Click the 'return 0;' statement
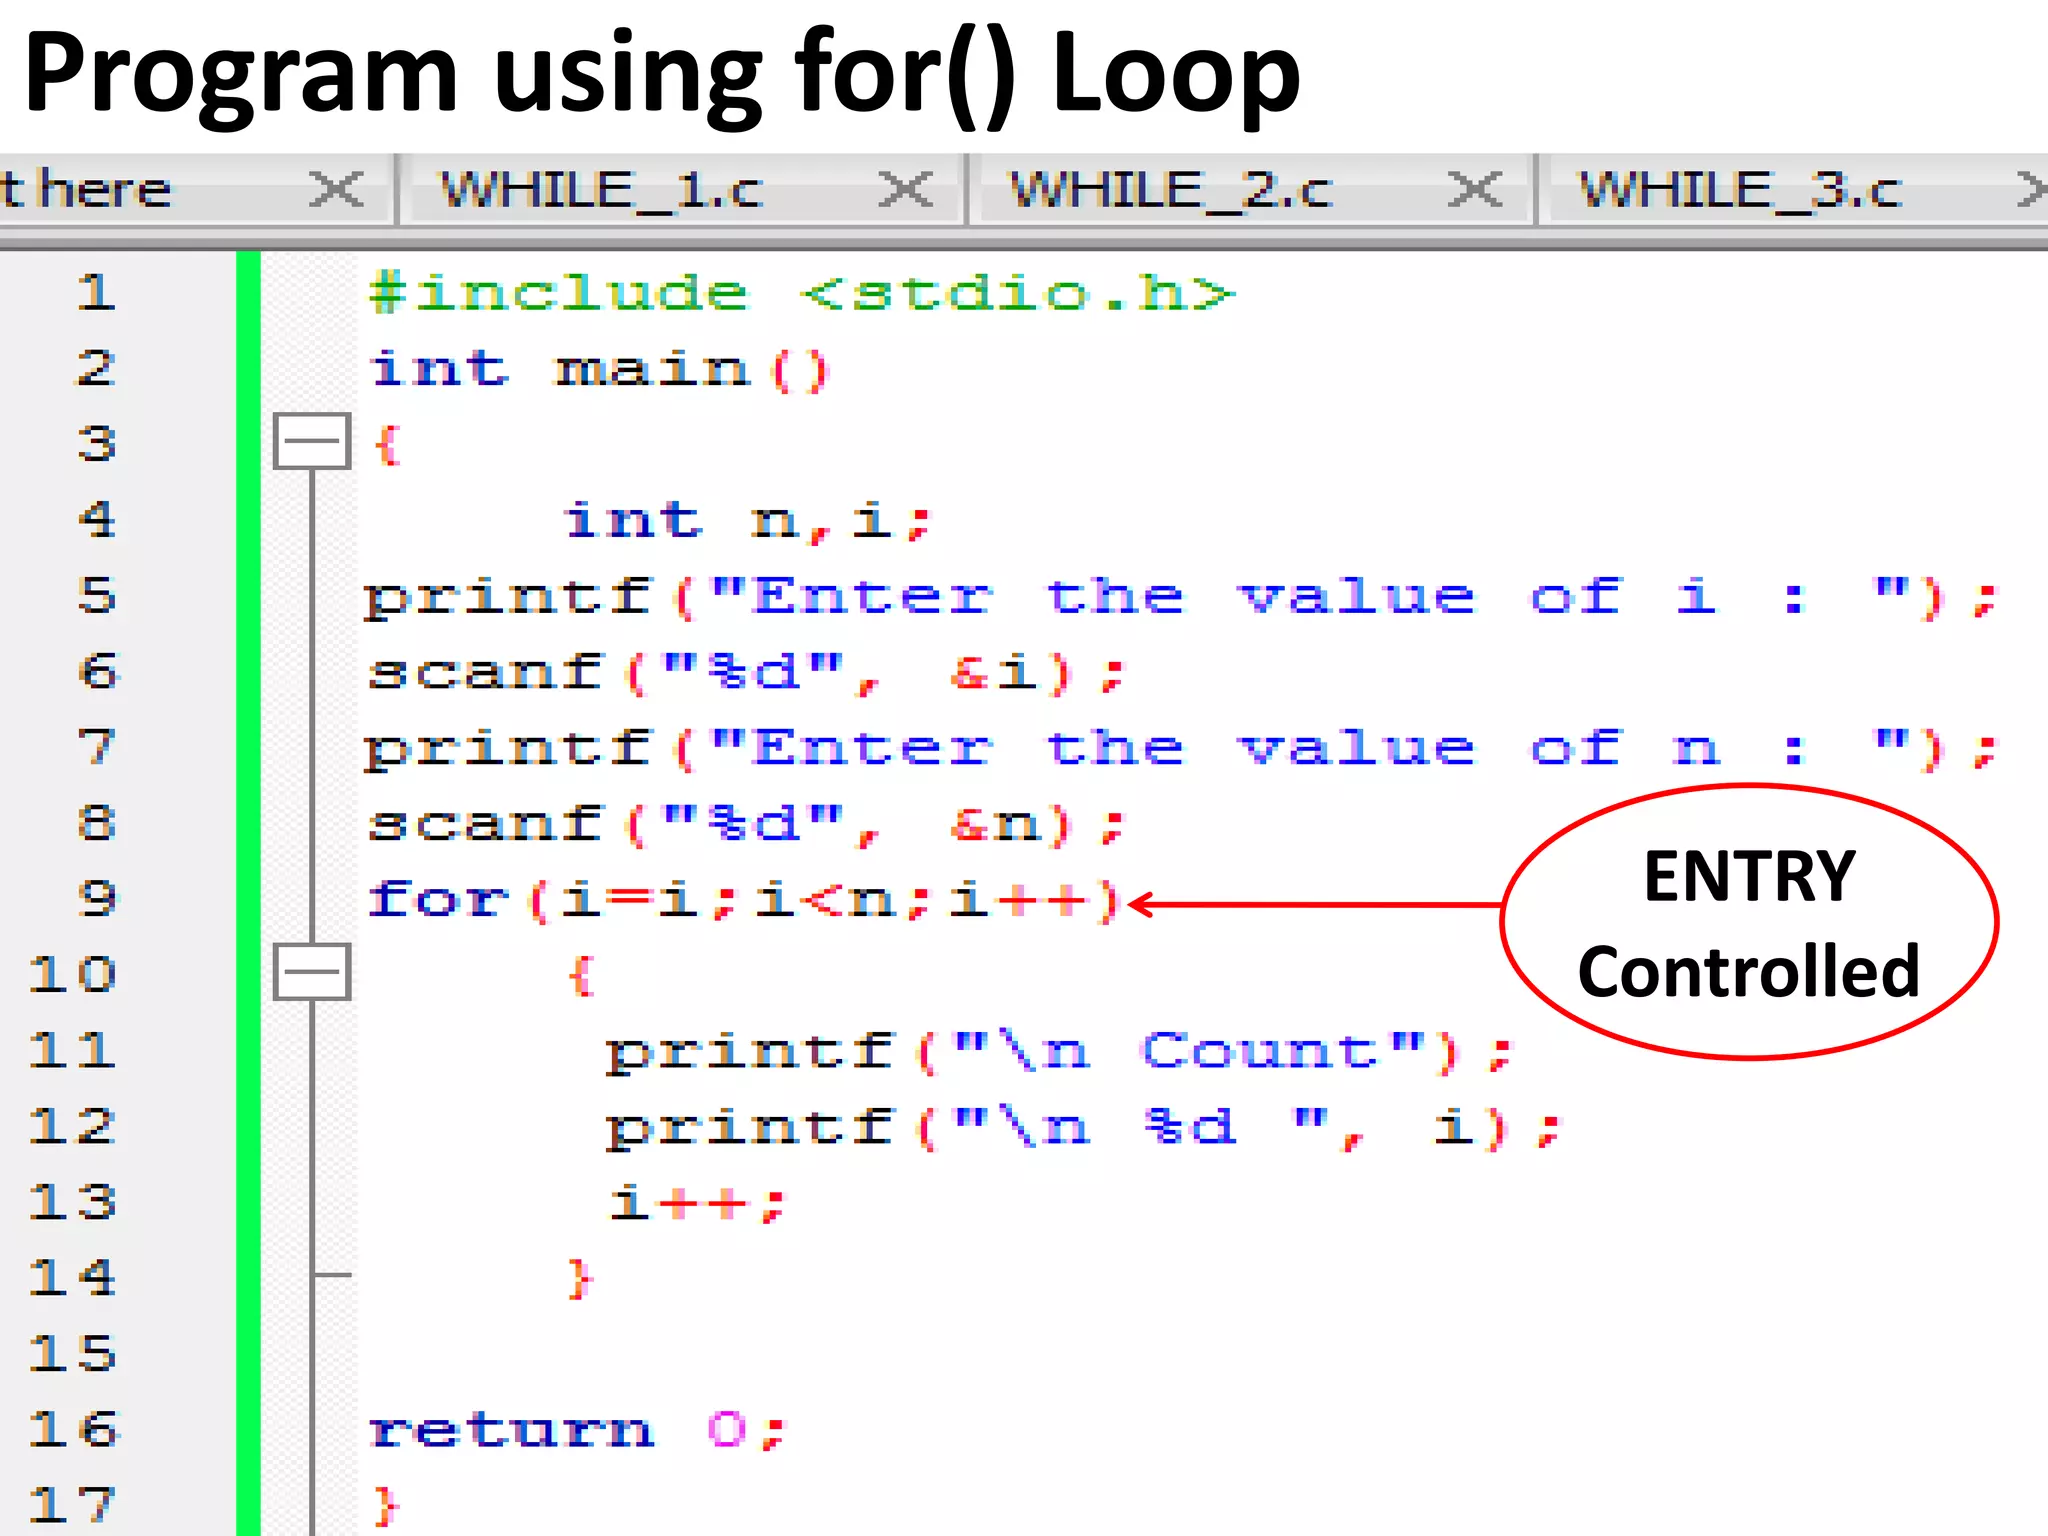This screenshot has width=2048, height=1536. tap(578, 1430)
